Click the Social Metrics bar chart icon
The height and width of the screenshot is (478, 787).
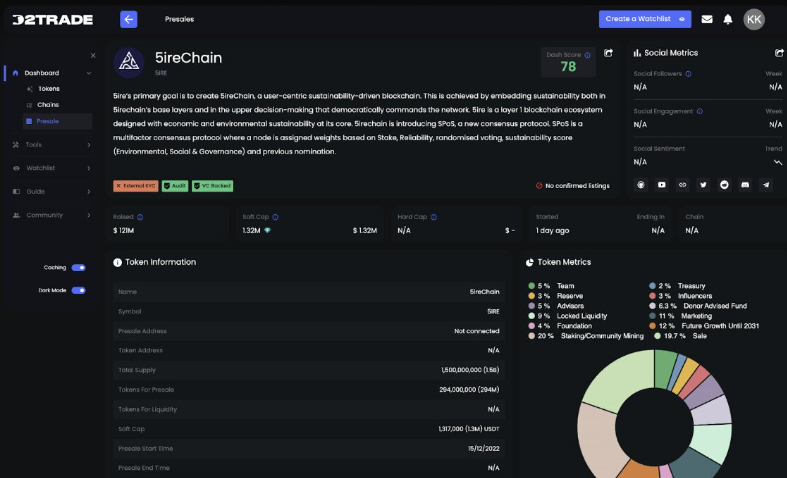click(x=637, y=53)
